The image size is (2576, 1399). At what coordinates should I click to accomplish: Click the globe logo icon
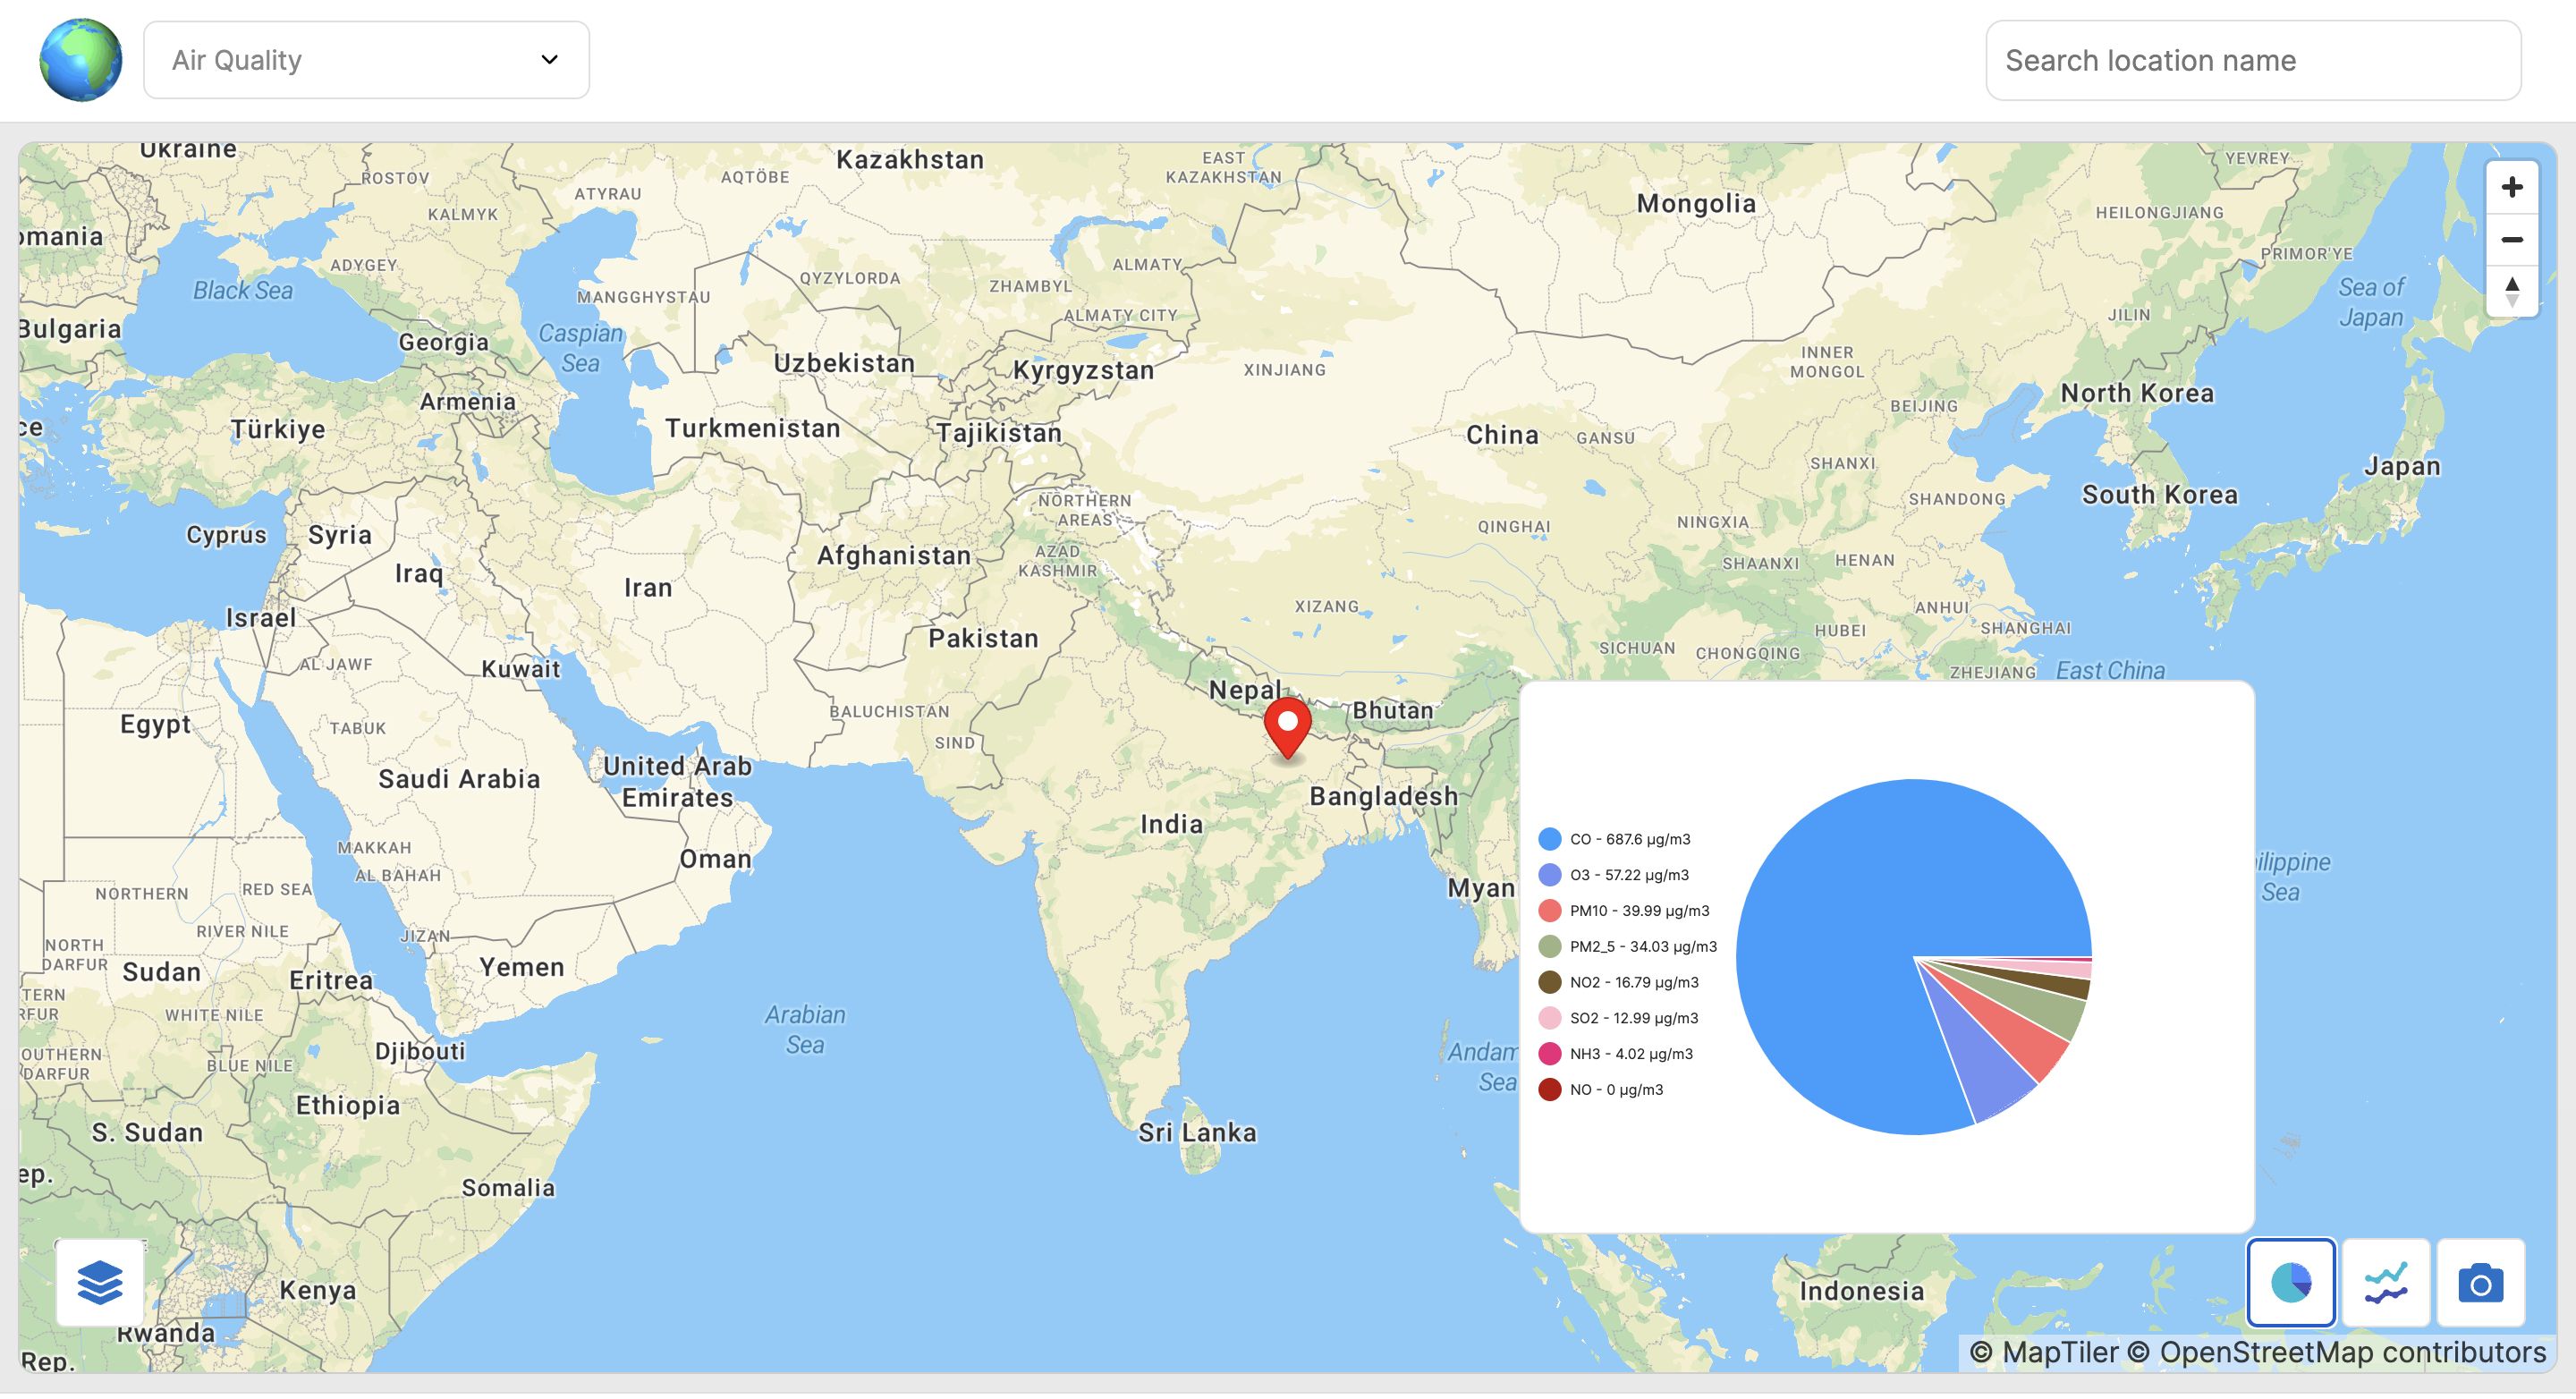click(81, 60)
